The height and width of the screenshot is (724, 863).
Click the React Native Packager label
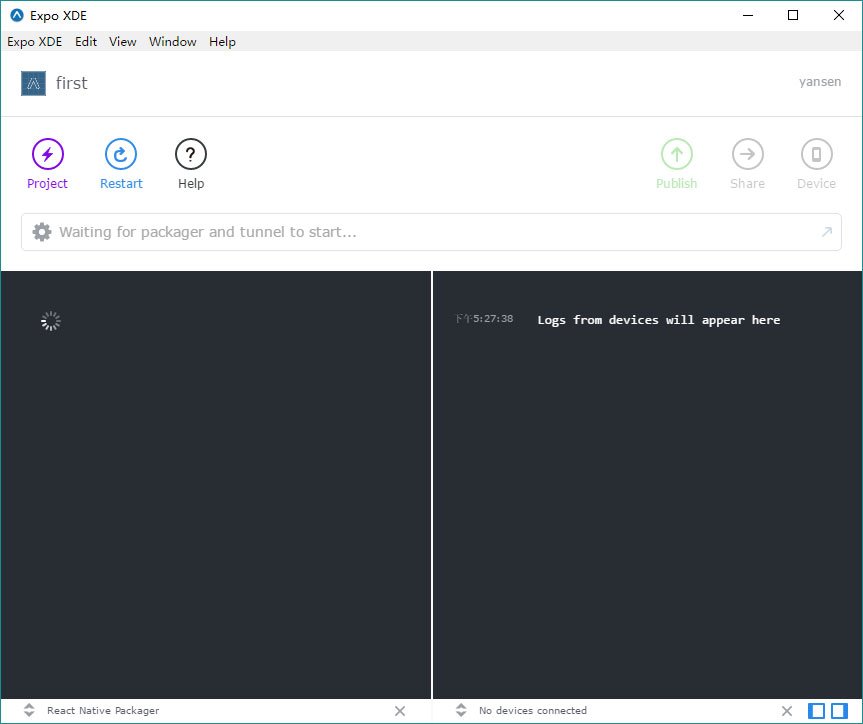(x=103, y=710)
